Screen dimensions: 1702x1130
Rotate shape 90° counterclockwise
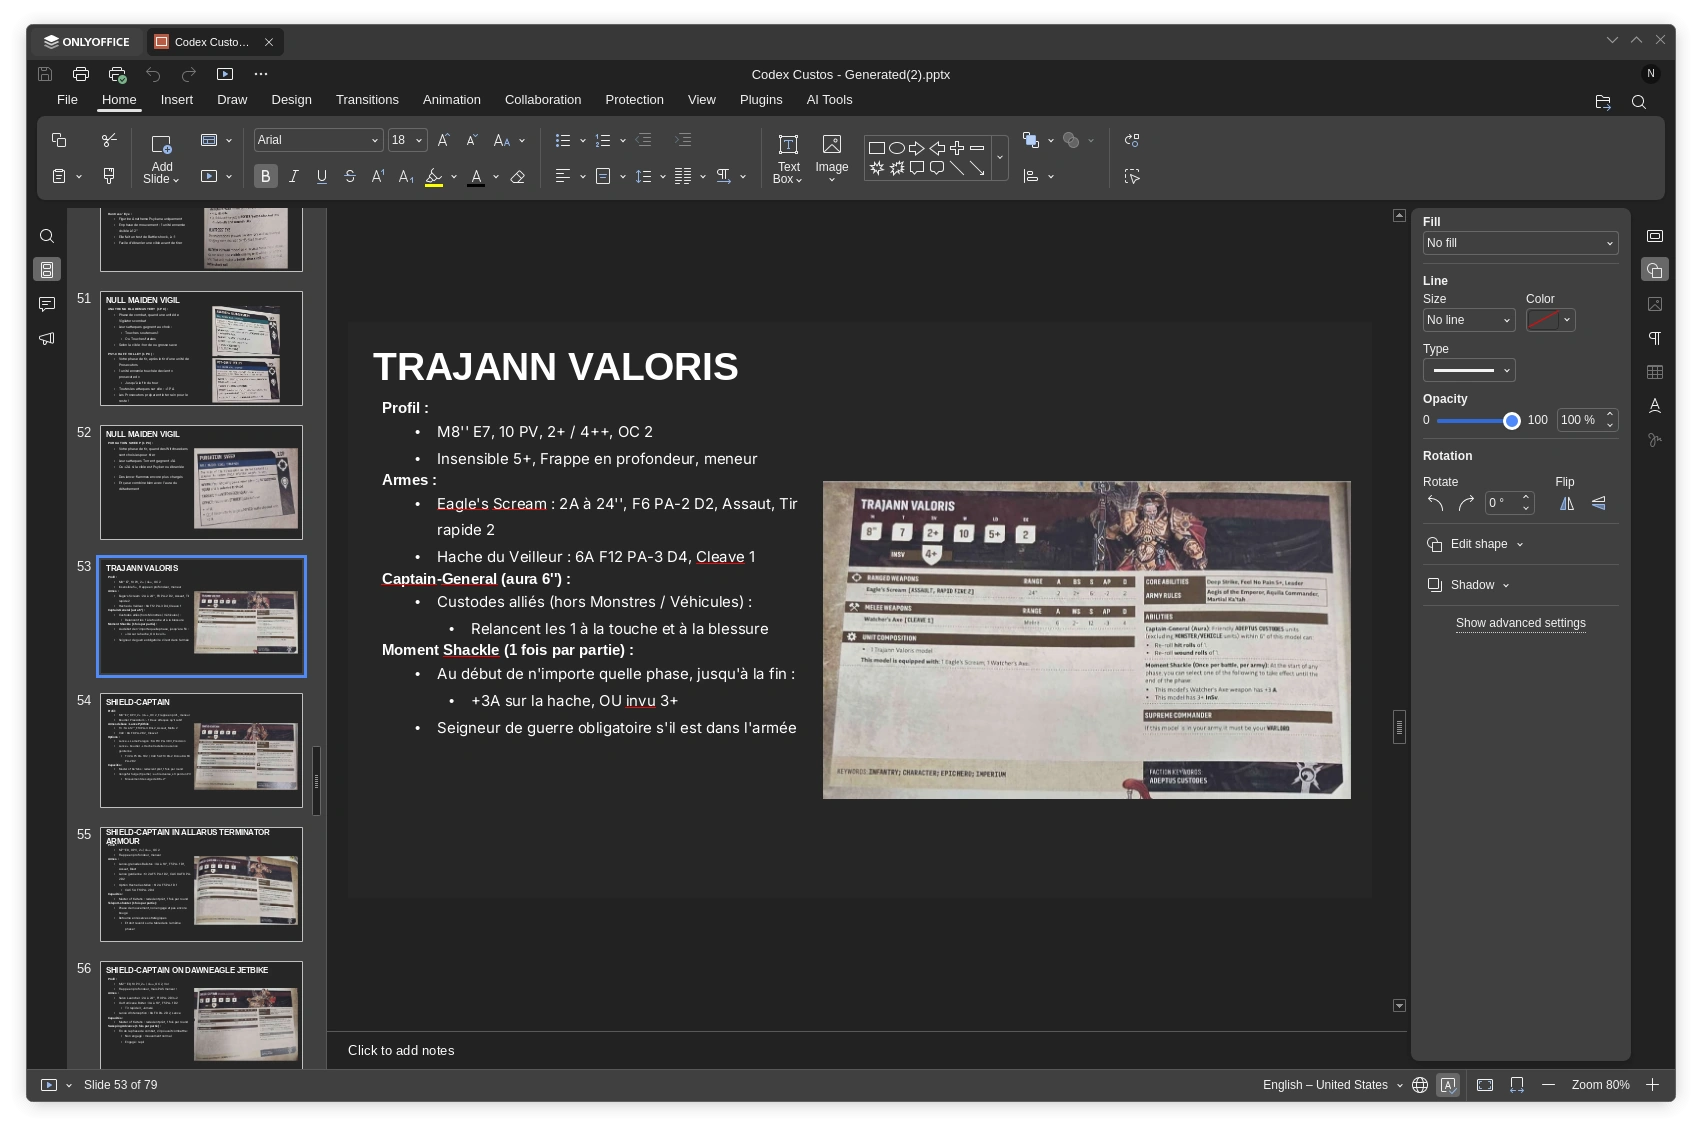[1435, 503]
